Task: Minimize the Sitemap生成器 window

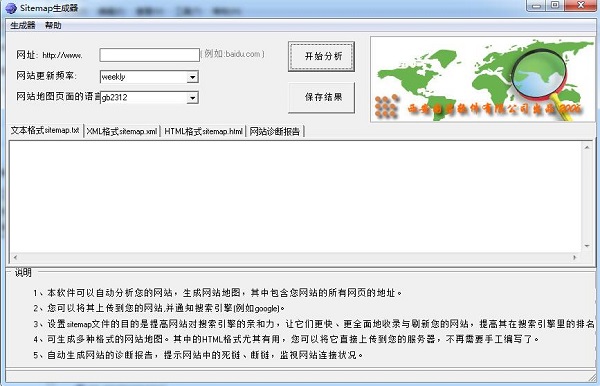Action: click(x=536, y=6)
